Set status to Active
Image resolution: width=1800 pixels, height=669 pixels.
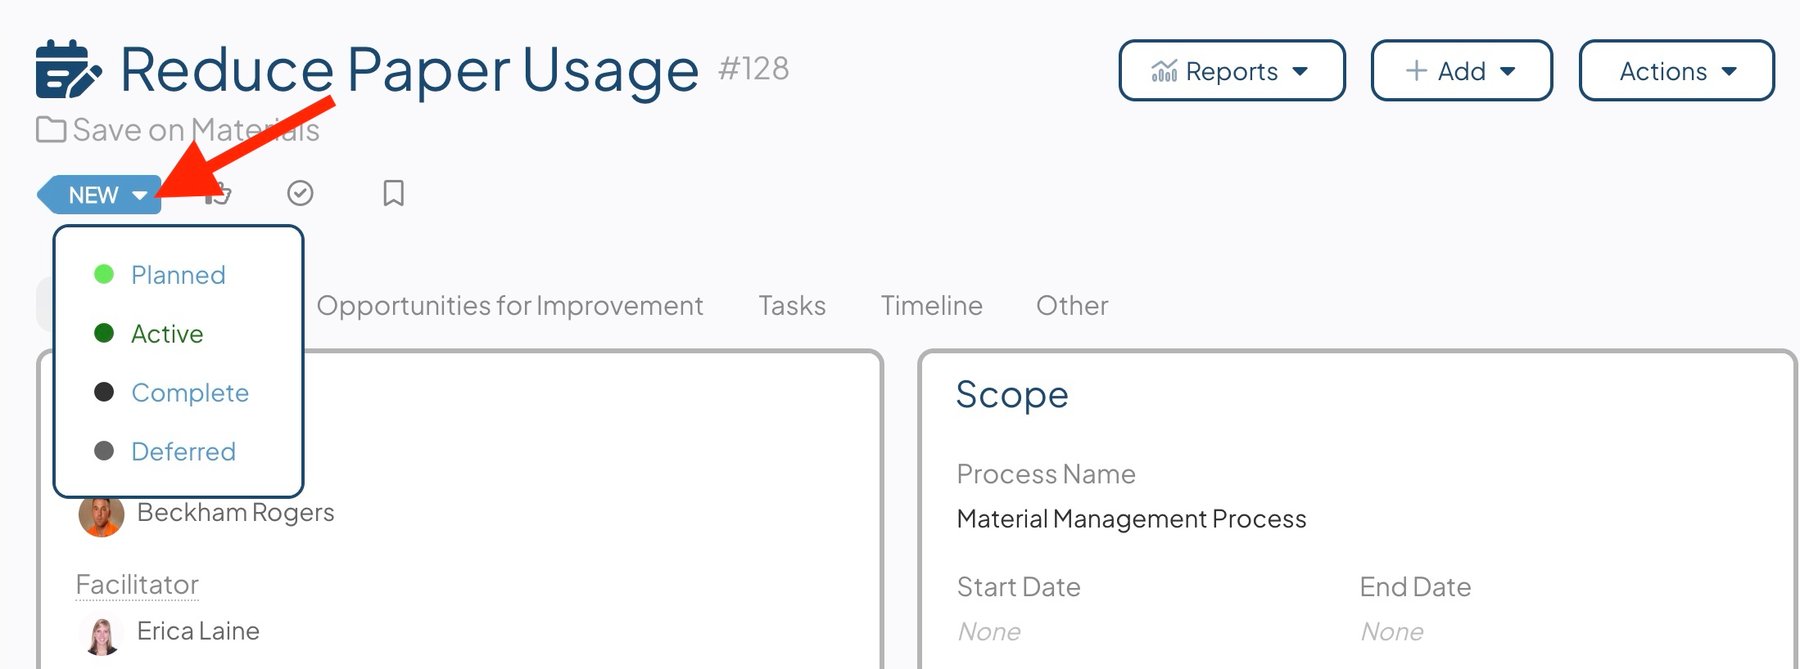pos(167,334)
